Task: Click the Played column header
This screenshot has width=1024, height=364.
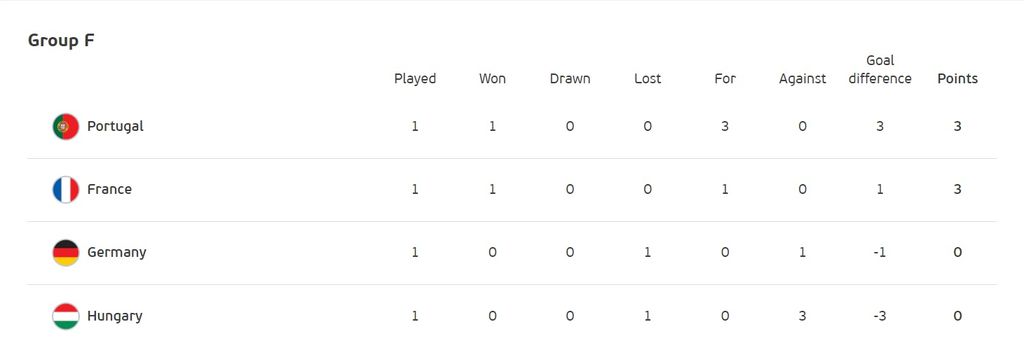Action: (x=415, y=79)
